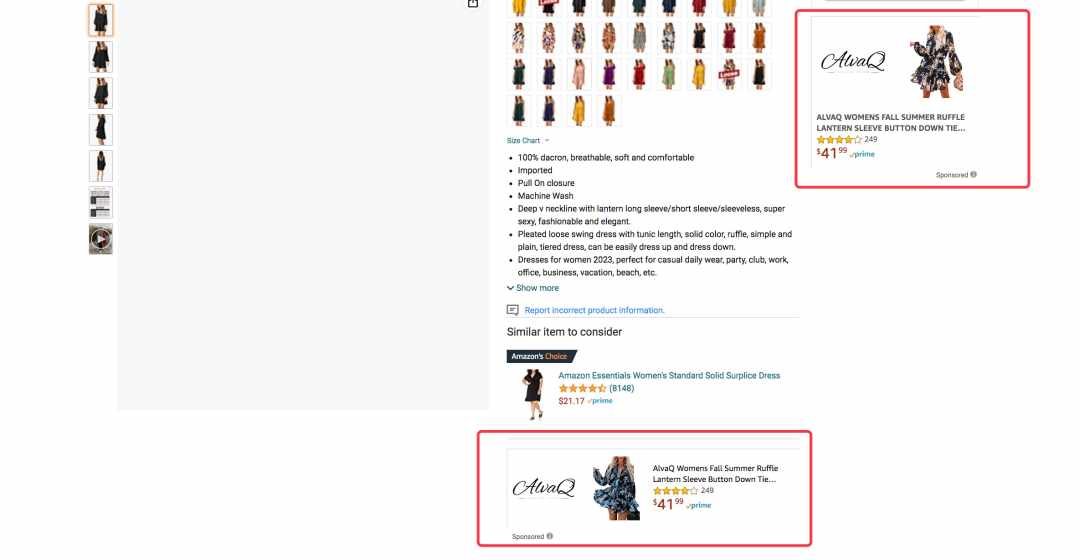The image size is (1080, 560).
Task: Select the size chart image thumbnail
Action: [101, 203]
